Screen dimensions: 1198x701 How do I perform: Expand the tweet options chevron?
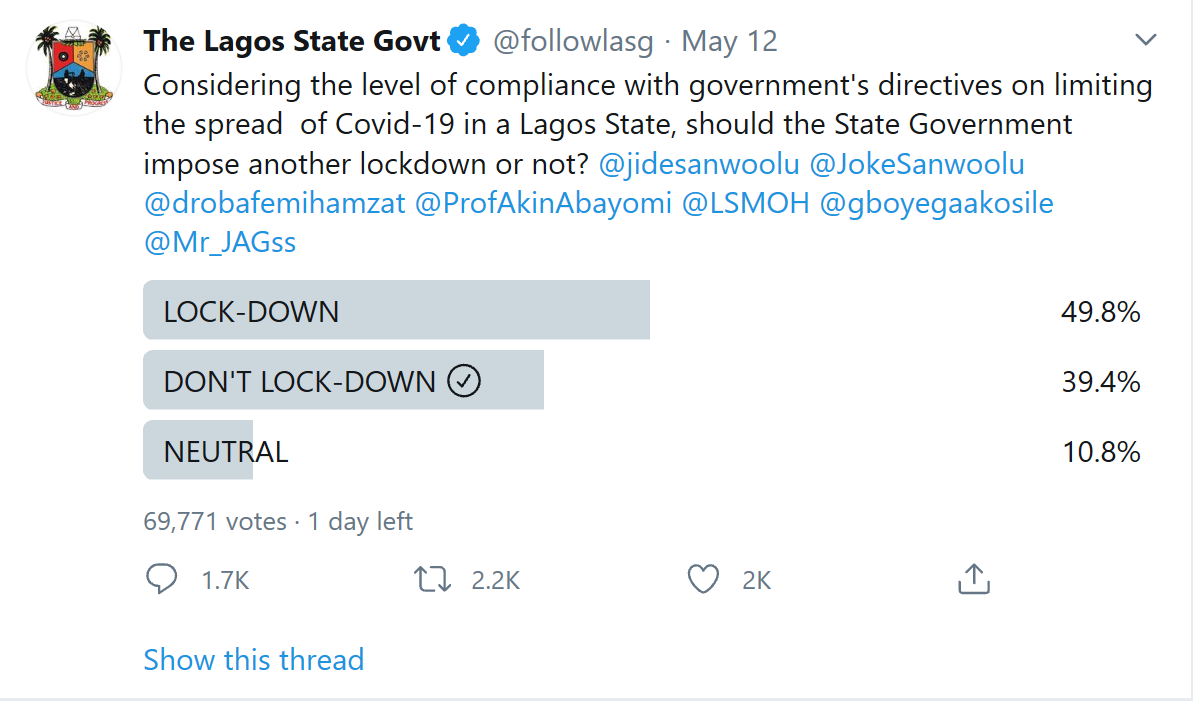pyautogui.click(x=1146, y=41)
